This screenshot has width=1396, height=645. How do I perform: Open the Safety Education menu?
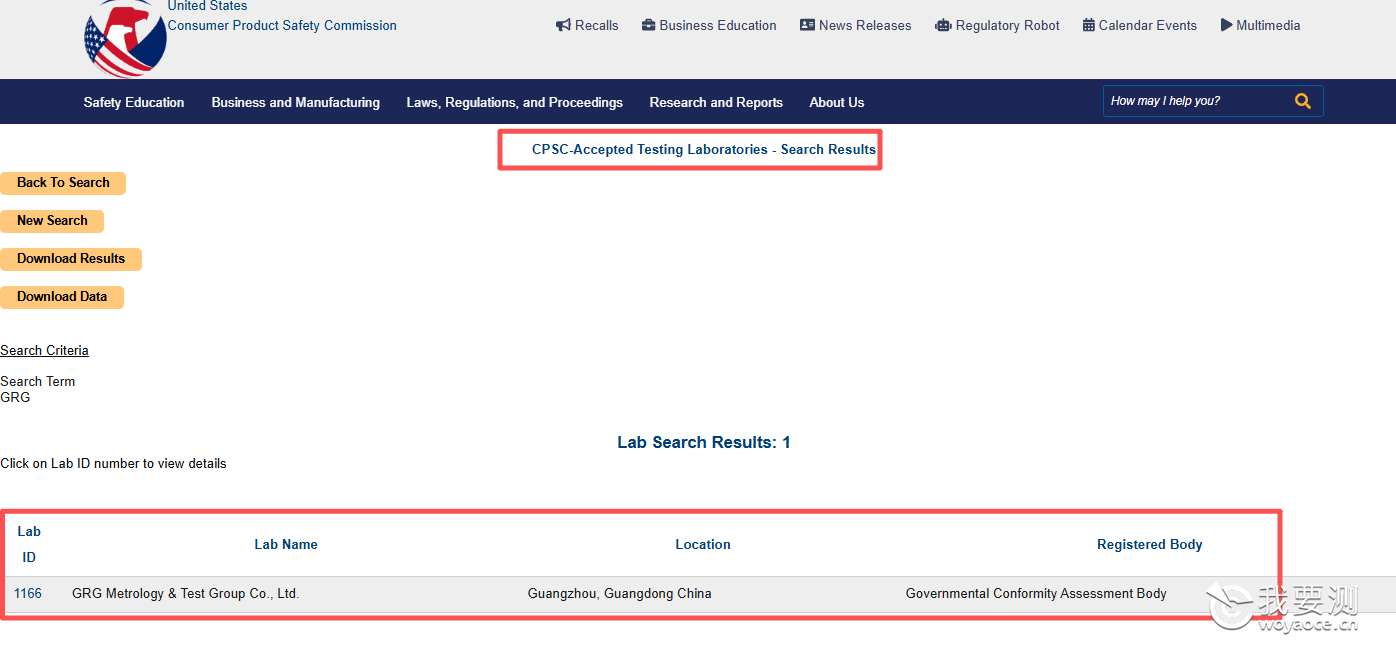[x=134, y=102]
